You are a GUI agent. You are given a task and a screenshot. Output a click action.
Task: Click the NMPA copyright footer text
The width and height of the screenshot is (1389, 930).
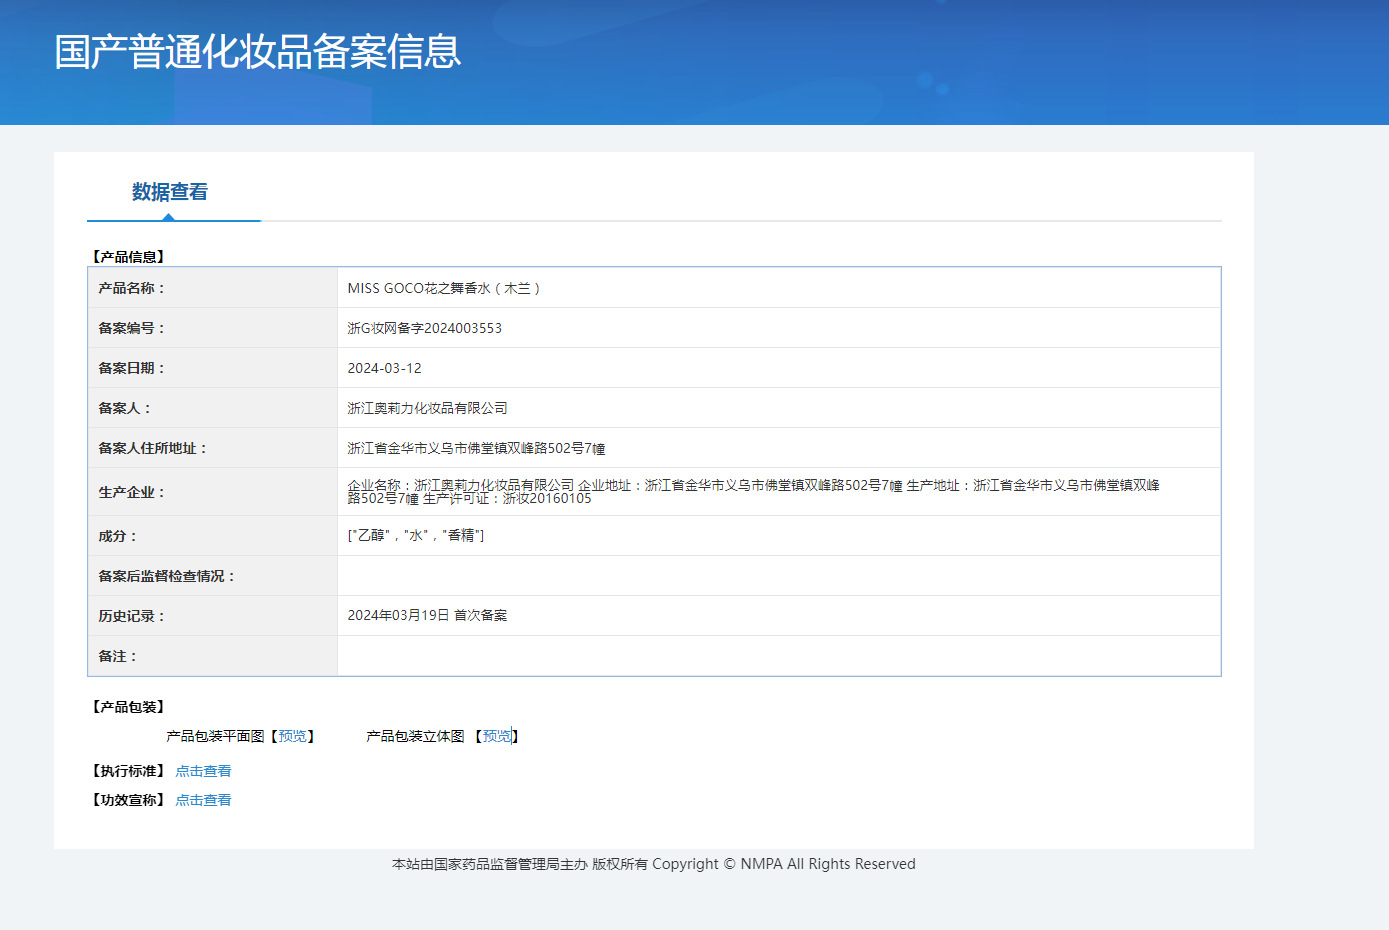click(x=654, y=864)
